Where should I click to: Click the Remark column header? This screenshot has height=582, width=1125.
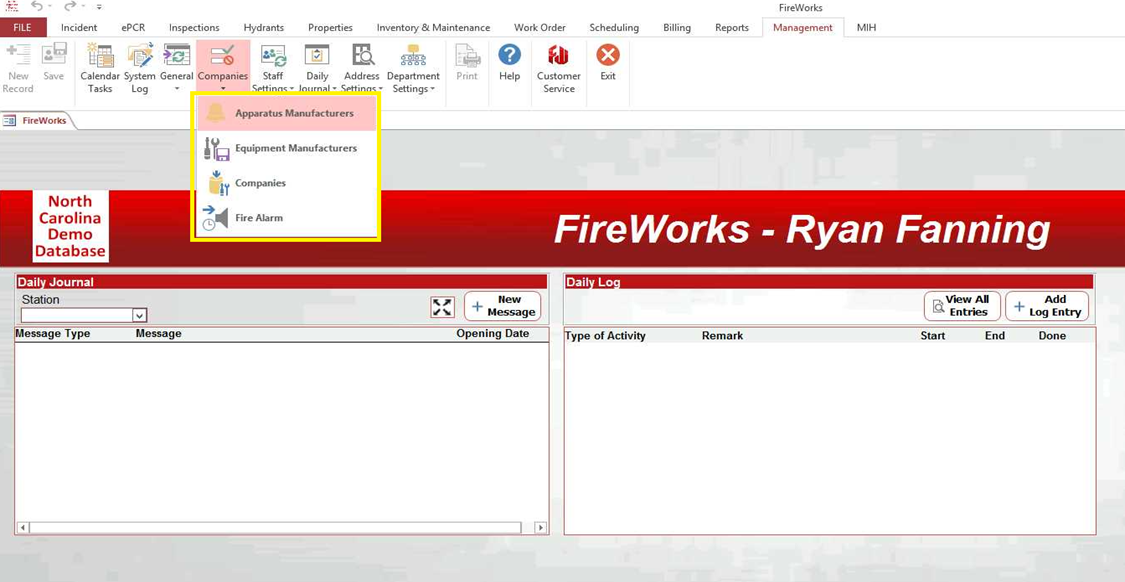coord(722,336)
